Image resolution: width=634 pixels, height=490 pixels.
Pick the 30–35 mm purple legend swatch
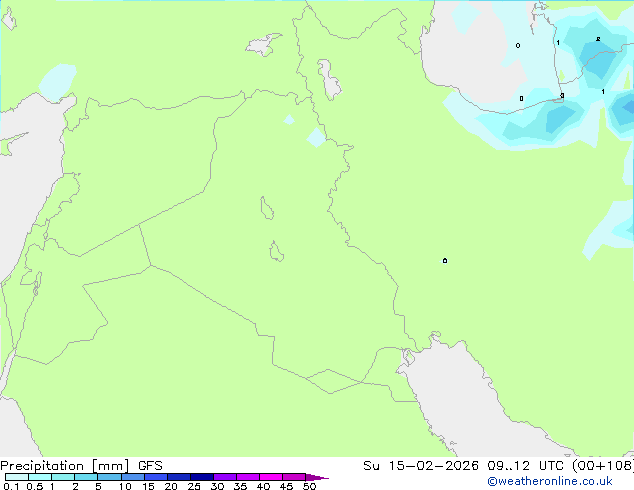(x=225, y=477)
